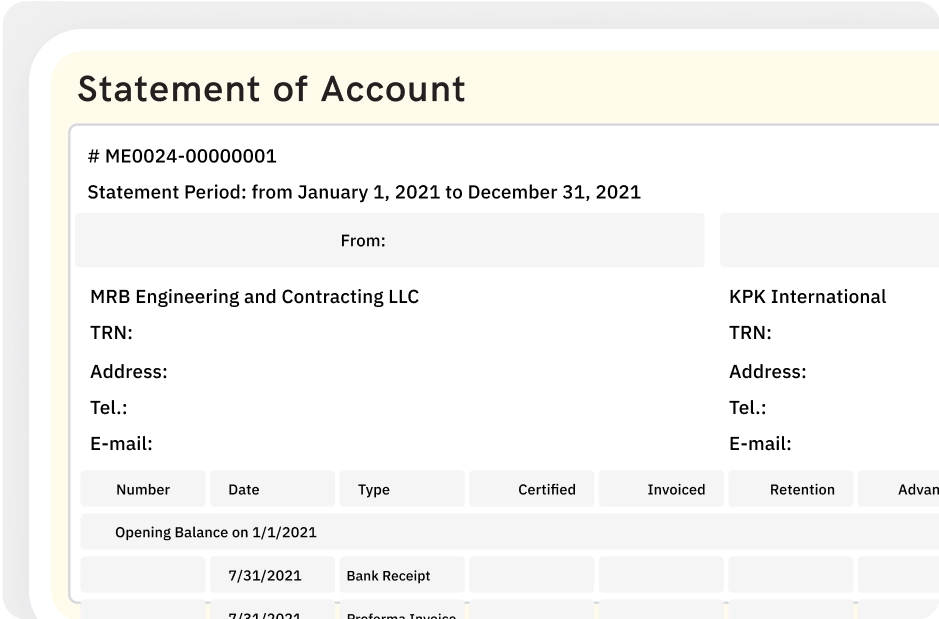The height and width of the screenshot is (619, 939).
Task: Click document number ME0024-00000001
Action: [181, 156]
